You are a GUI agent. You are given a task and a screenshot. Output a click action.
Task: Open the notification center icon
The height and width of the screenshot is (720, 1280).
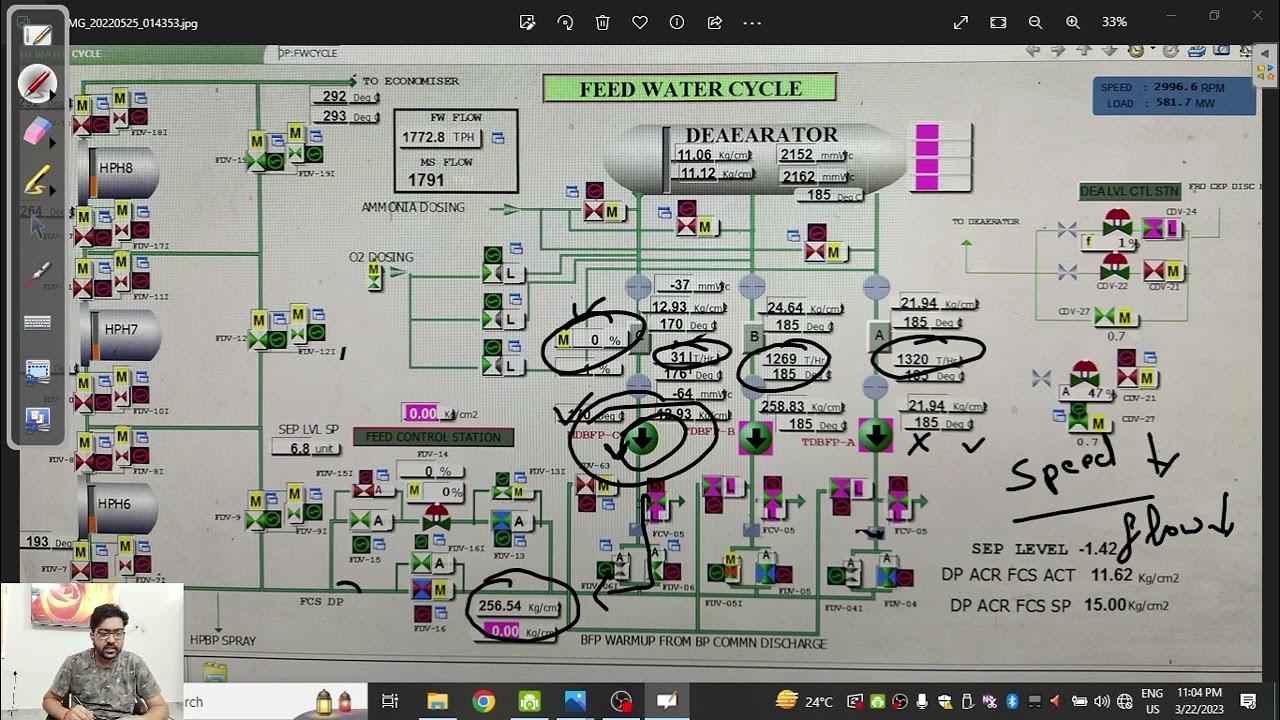point(1248,701)
